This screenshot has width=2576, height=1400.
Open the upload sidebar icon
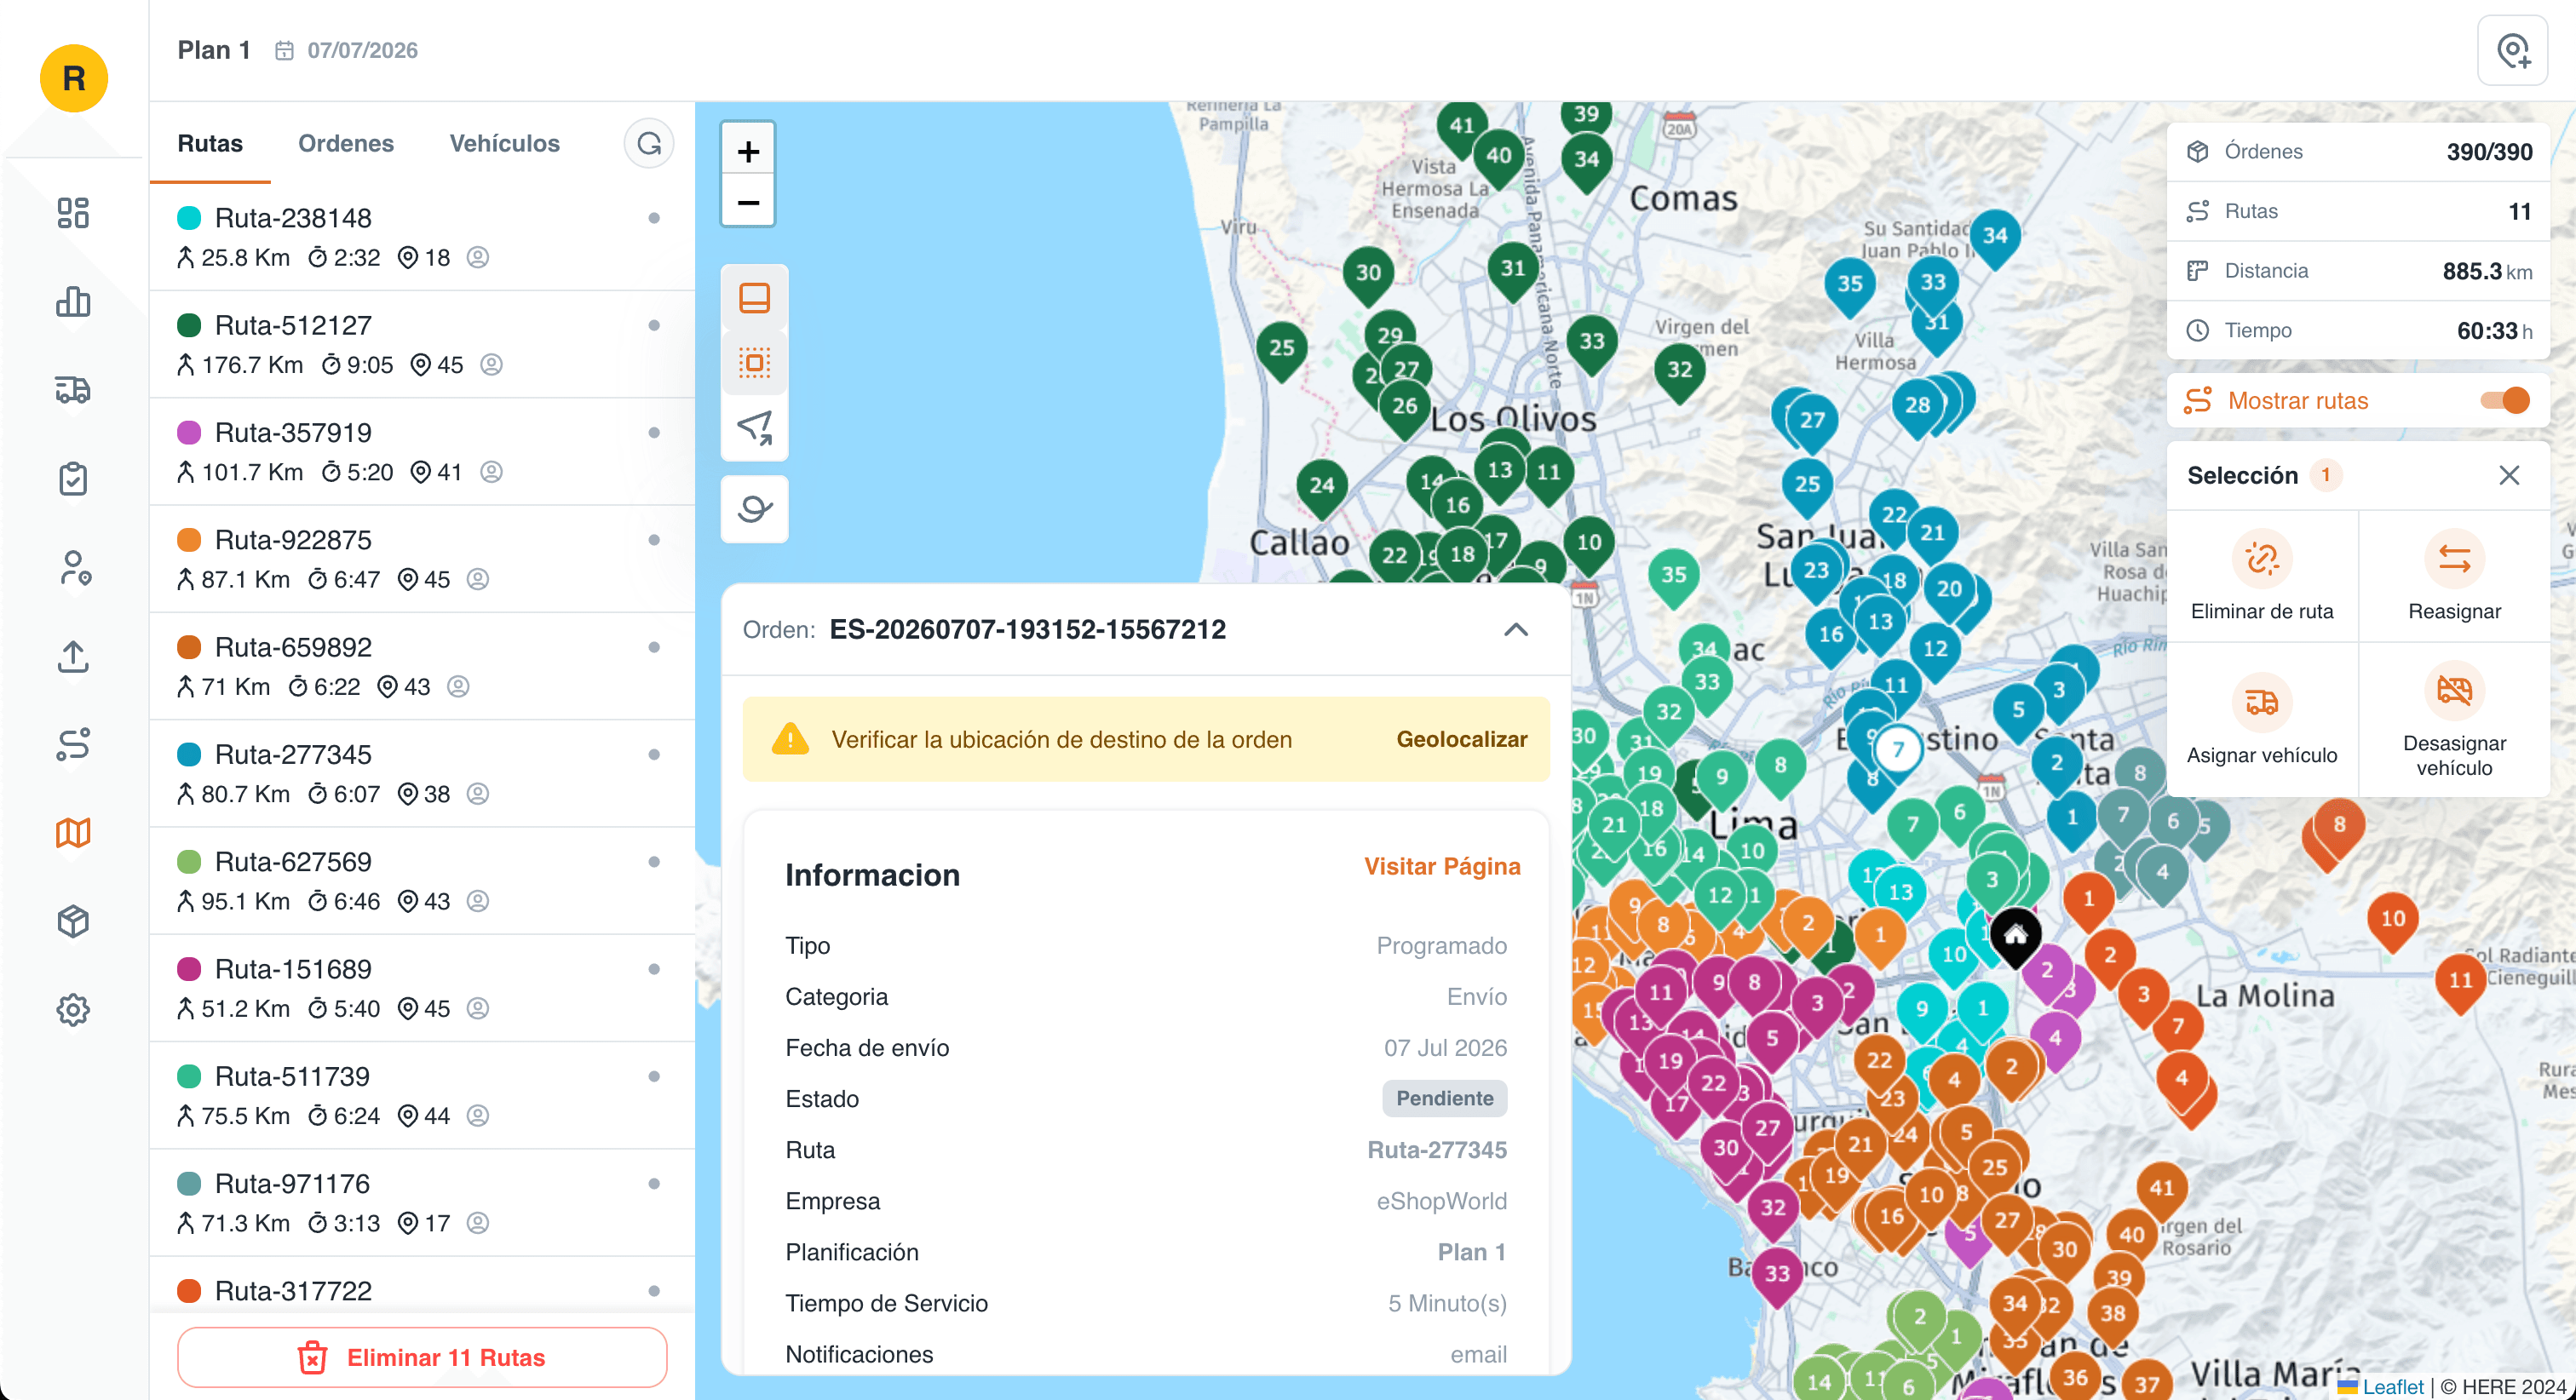[x=73, y=656]
